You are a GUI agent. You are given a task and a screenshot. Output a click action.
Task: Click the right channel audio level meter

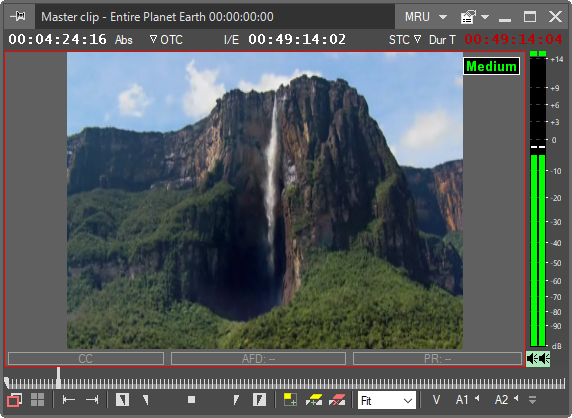pos(542,199)
